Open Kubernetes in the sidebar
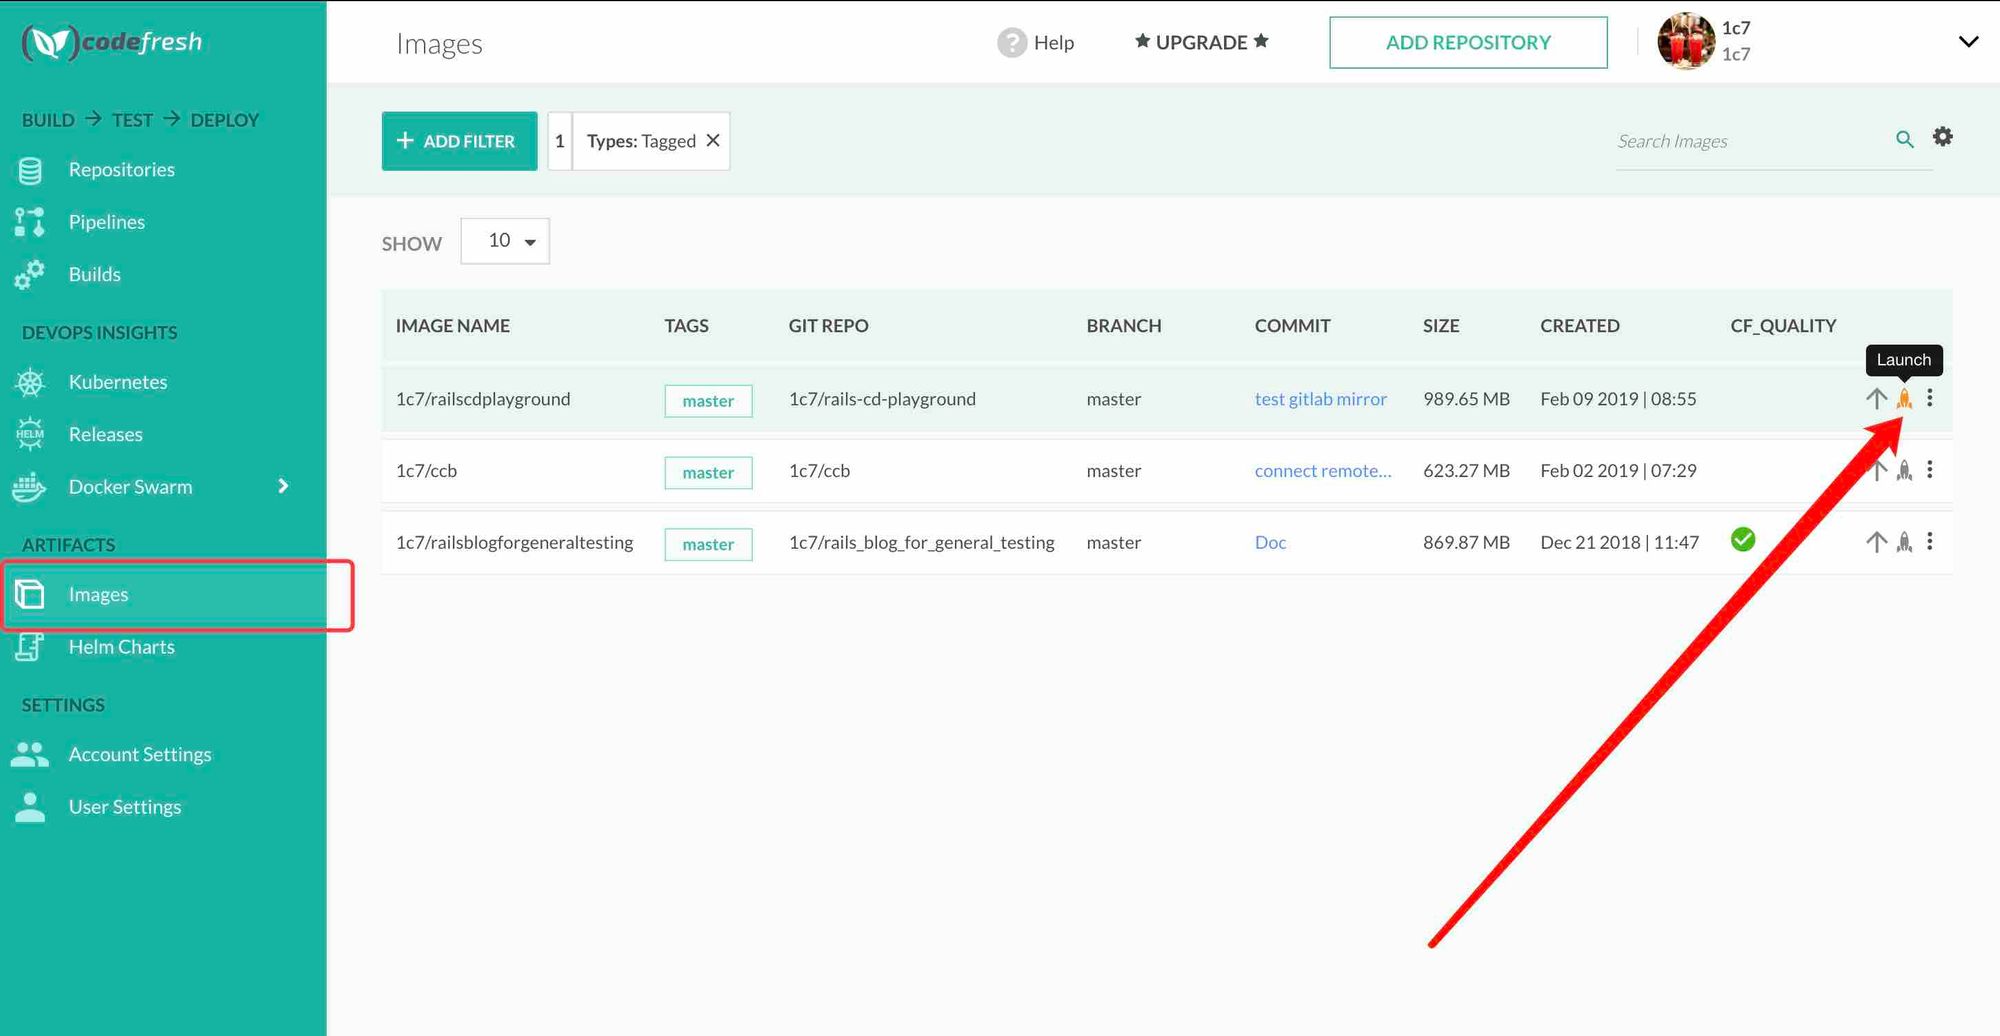Screen dimensions: 2000x1036 [x=117, y=382]
